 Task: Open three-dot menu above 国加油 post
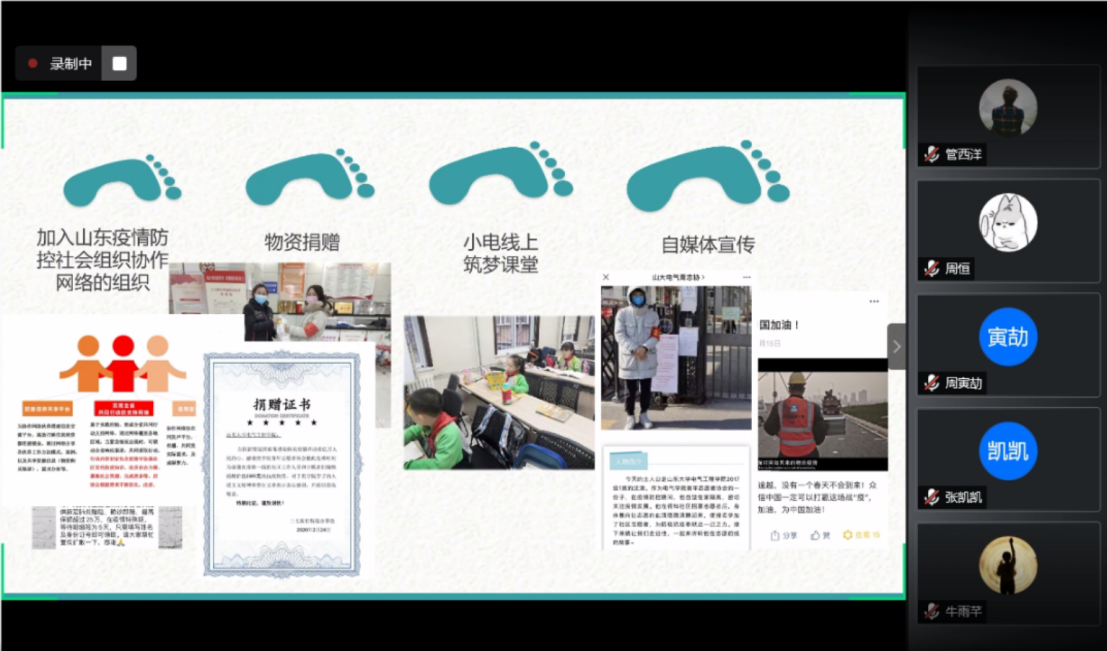(874, 301)
